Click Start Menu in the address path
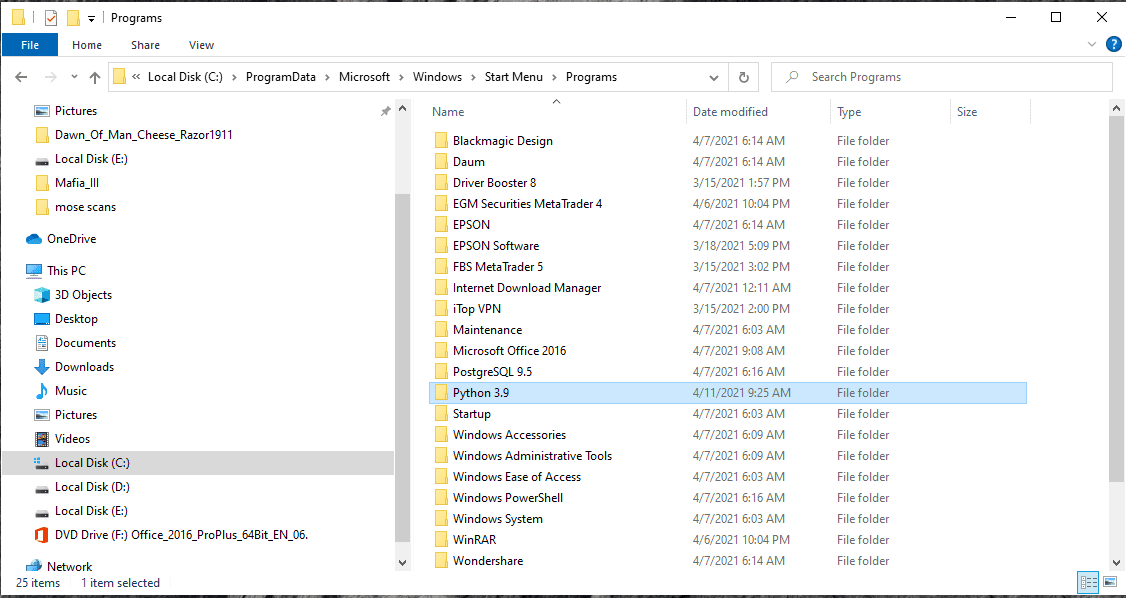 click(x=513, y=77)
